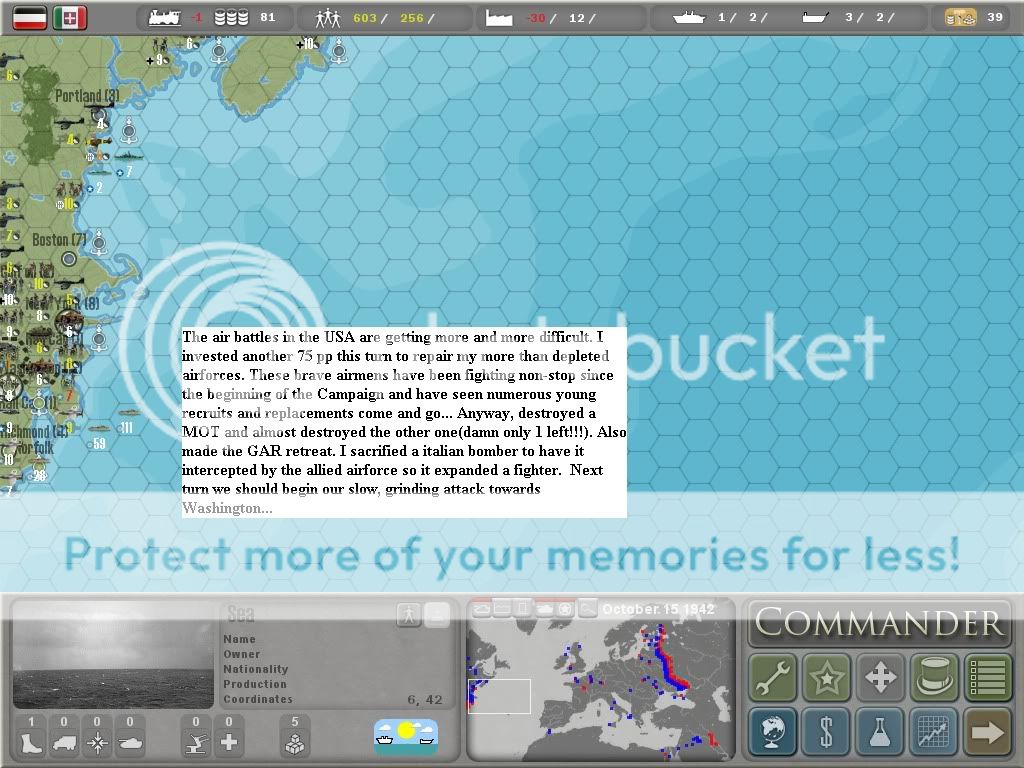Click the sunny weather sea icon
The image size is (1024, 768).
tap(406, 737)
